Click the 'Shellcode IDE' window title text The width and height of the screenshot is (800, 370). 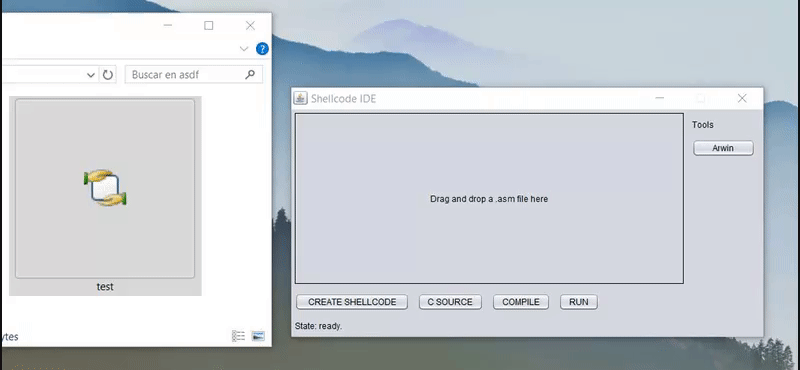343,99
